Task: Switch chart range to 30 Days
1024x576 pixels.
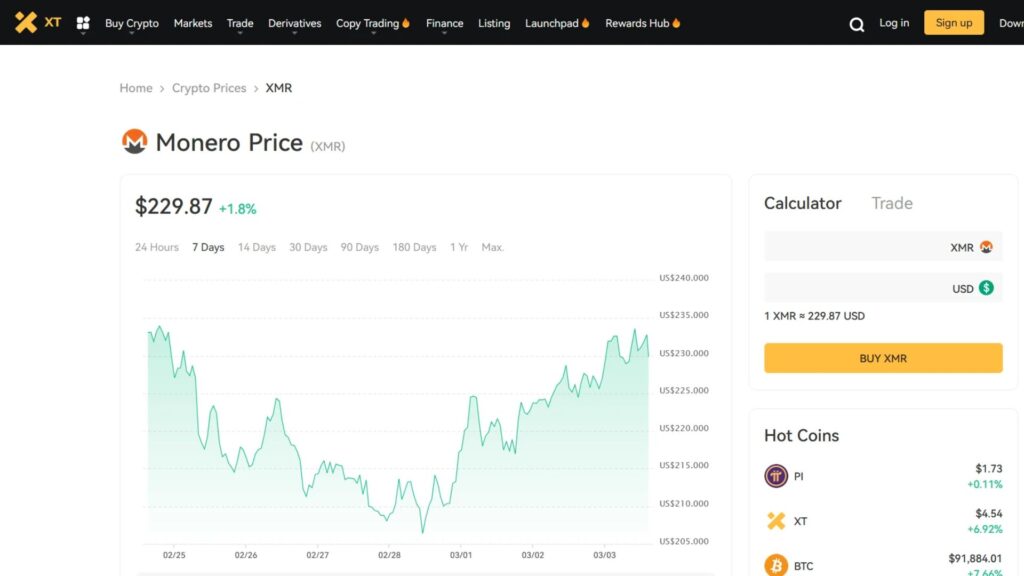Action: point(308,248)
